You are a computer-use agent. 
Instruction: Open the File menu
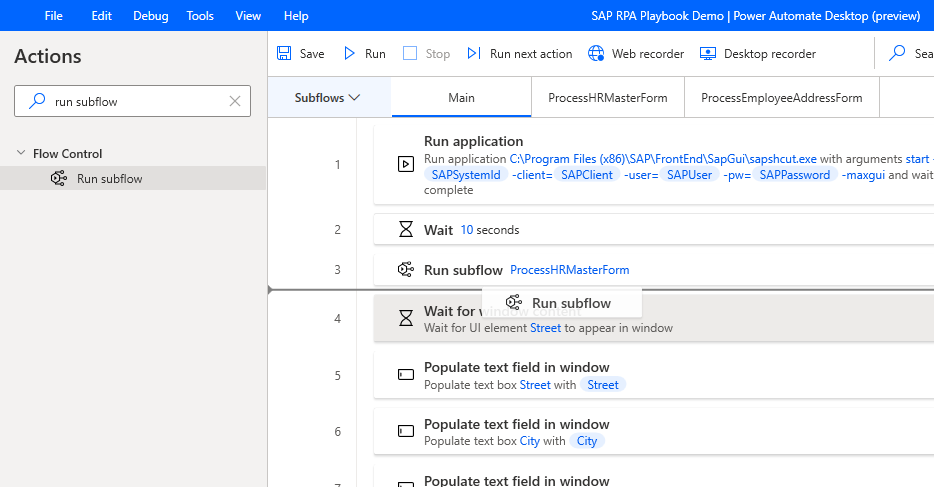pyautogui.click(x=54, y=16)
